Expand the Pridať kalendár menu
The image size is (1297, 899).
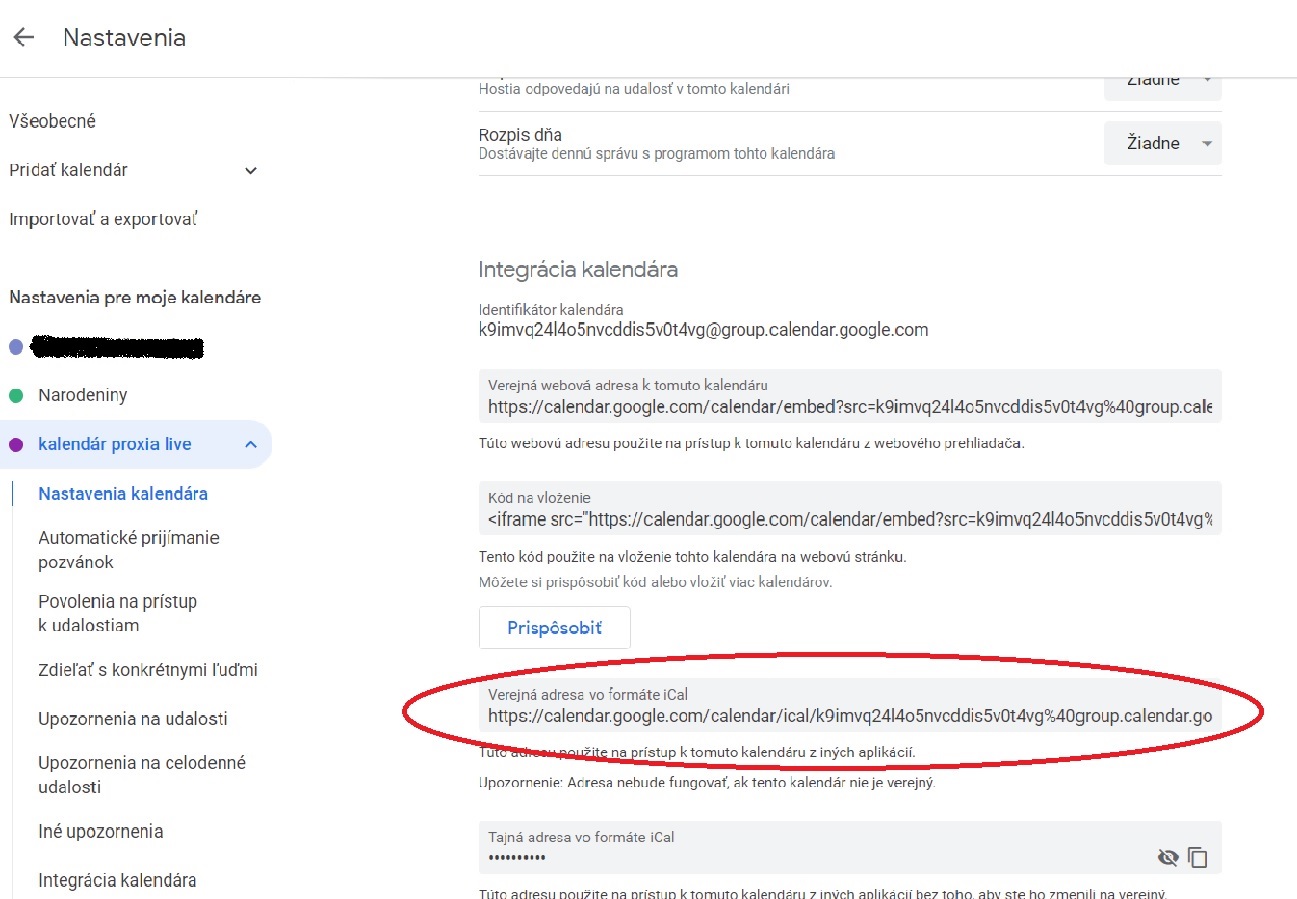point(251,171)
